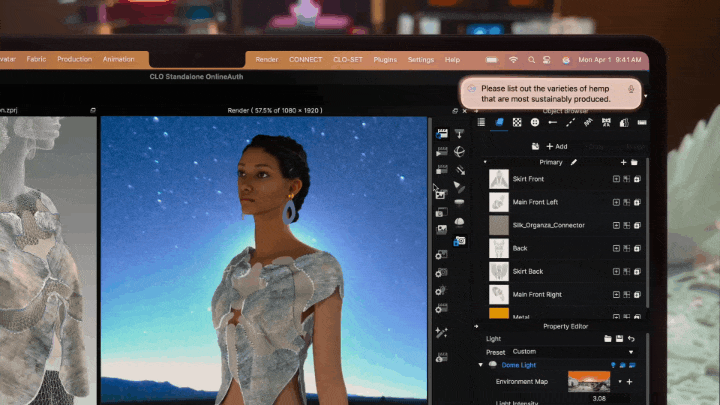Screen dimensions: 720x405
Task: Collapse the Dome Light section triangle
Action: pyautogui.click(x=481, y=365)
